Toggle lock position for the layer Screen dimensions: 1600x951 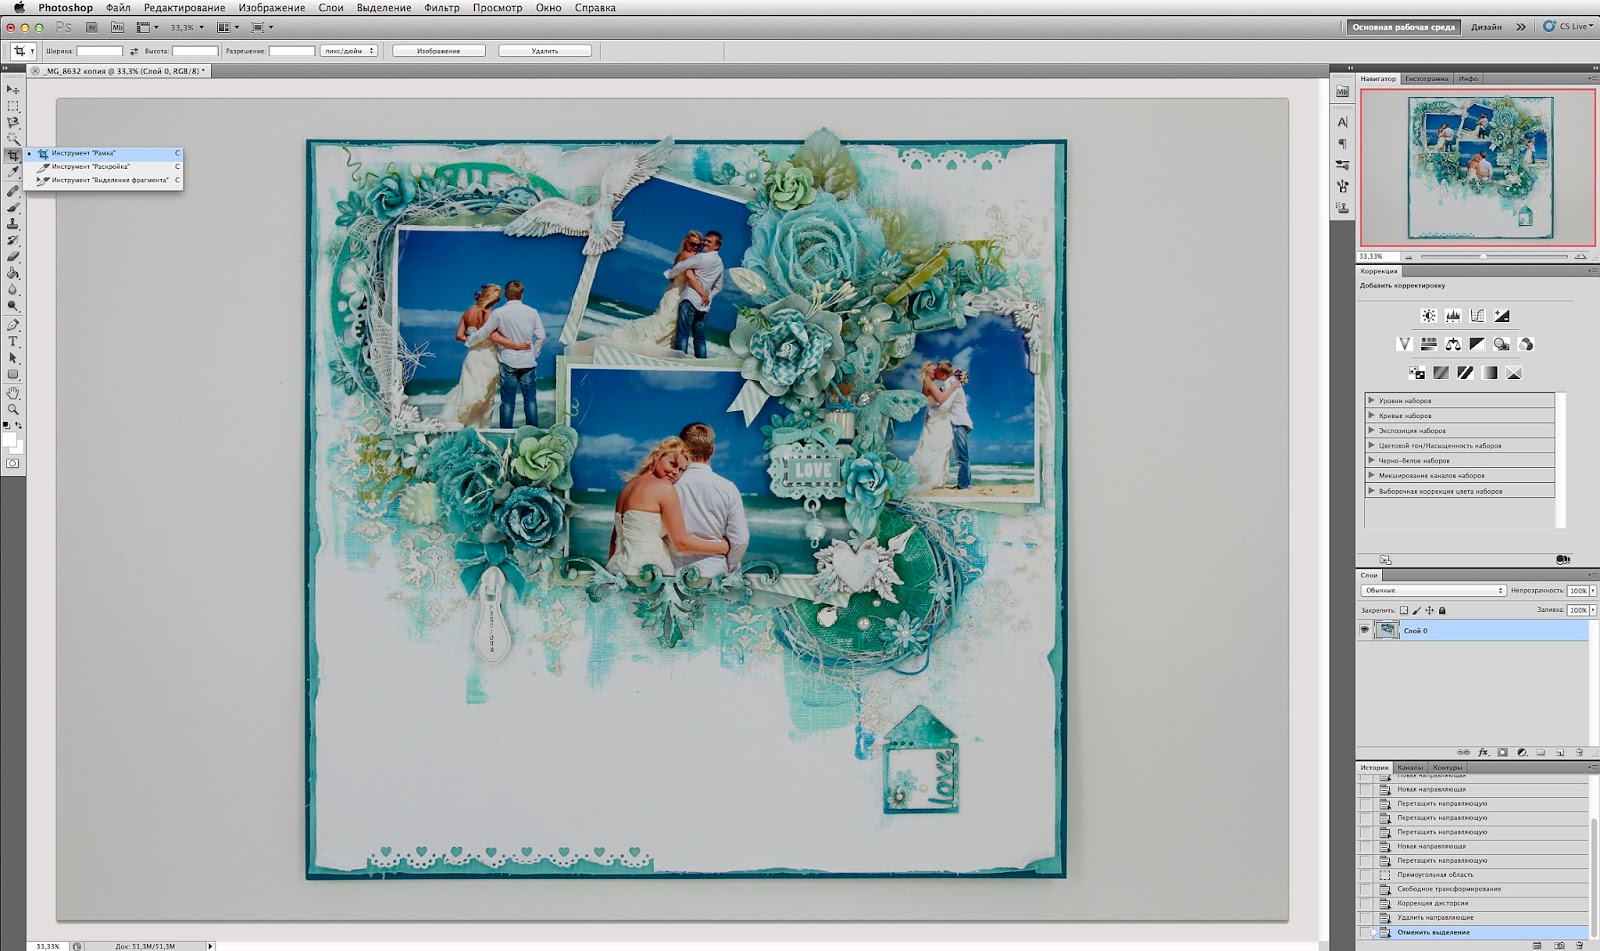click(1429, 610)
